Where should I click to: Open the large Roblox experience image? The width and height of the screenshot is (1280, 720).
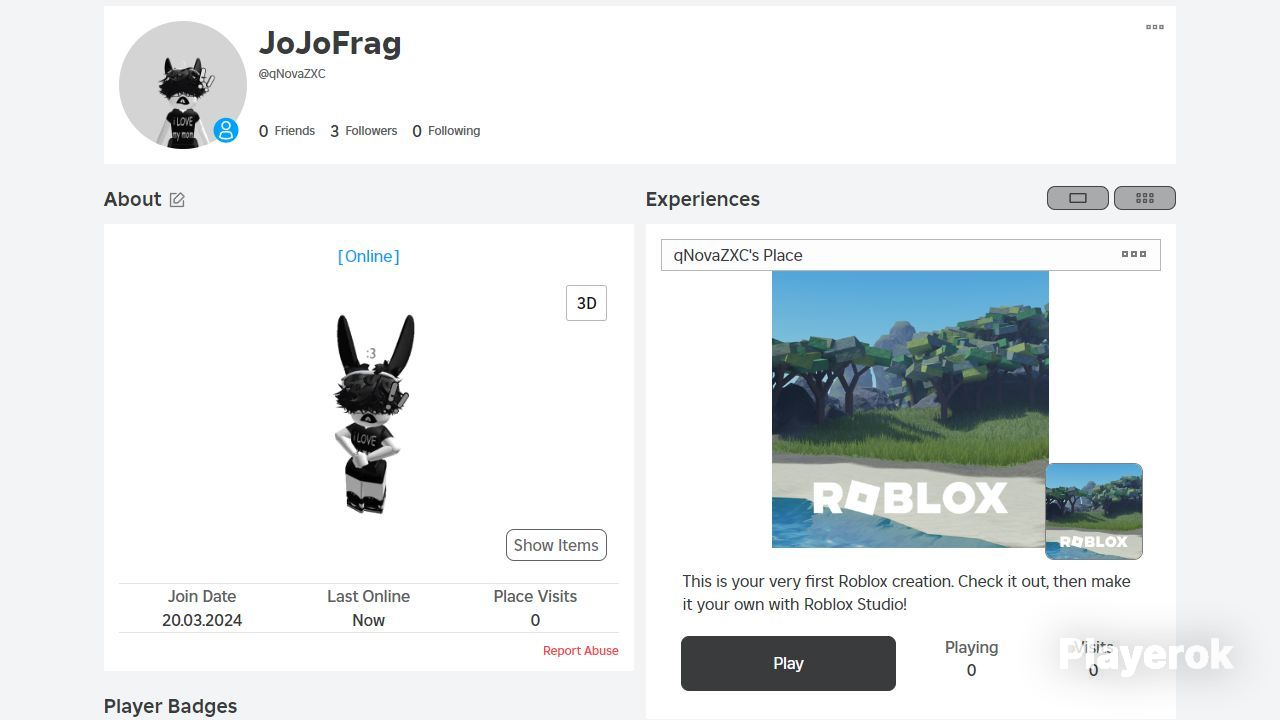(x=910, y=409)
